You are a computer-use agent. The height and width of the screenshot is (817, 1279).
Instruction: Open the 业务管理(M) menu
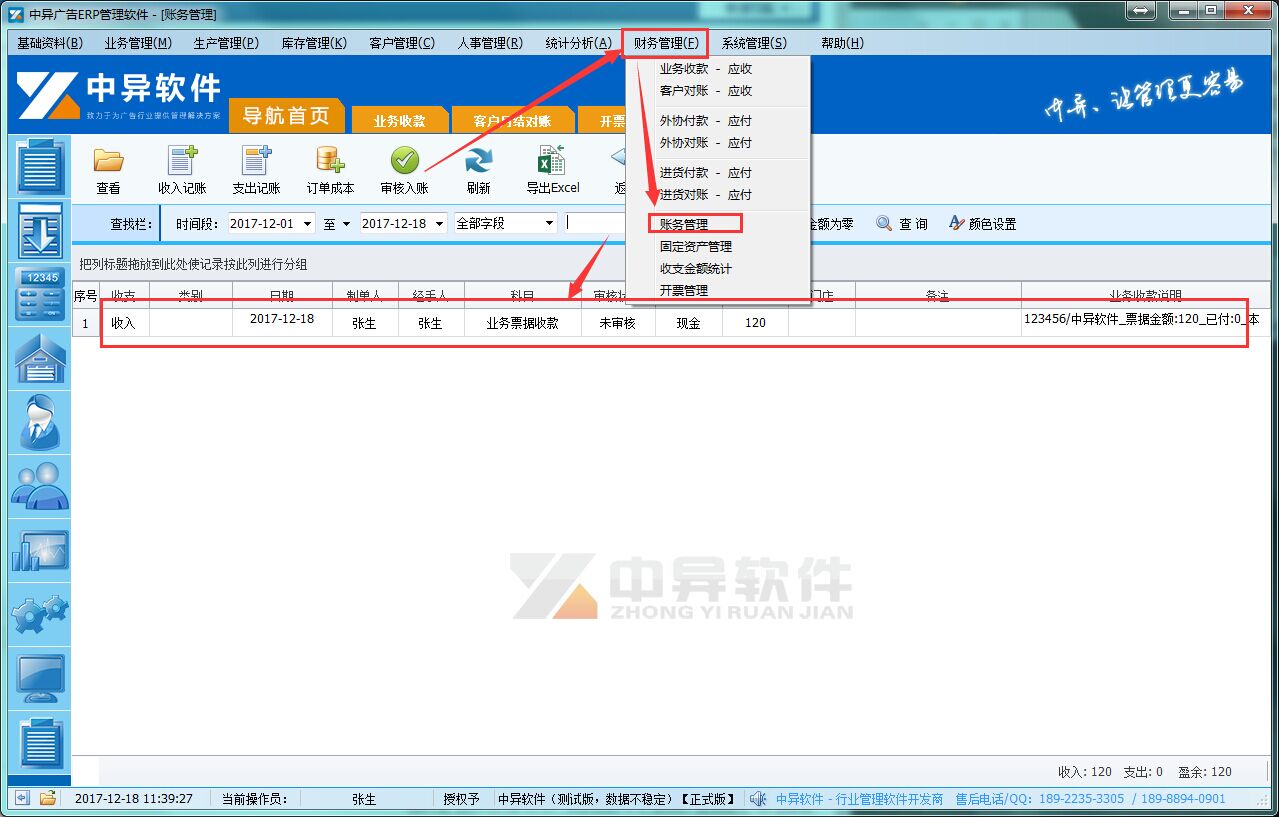click(138, 43)
